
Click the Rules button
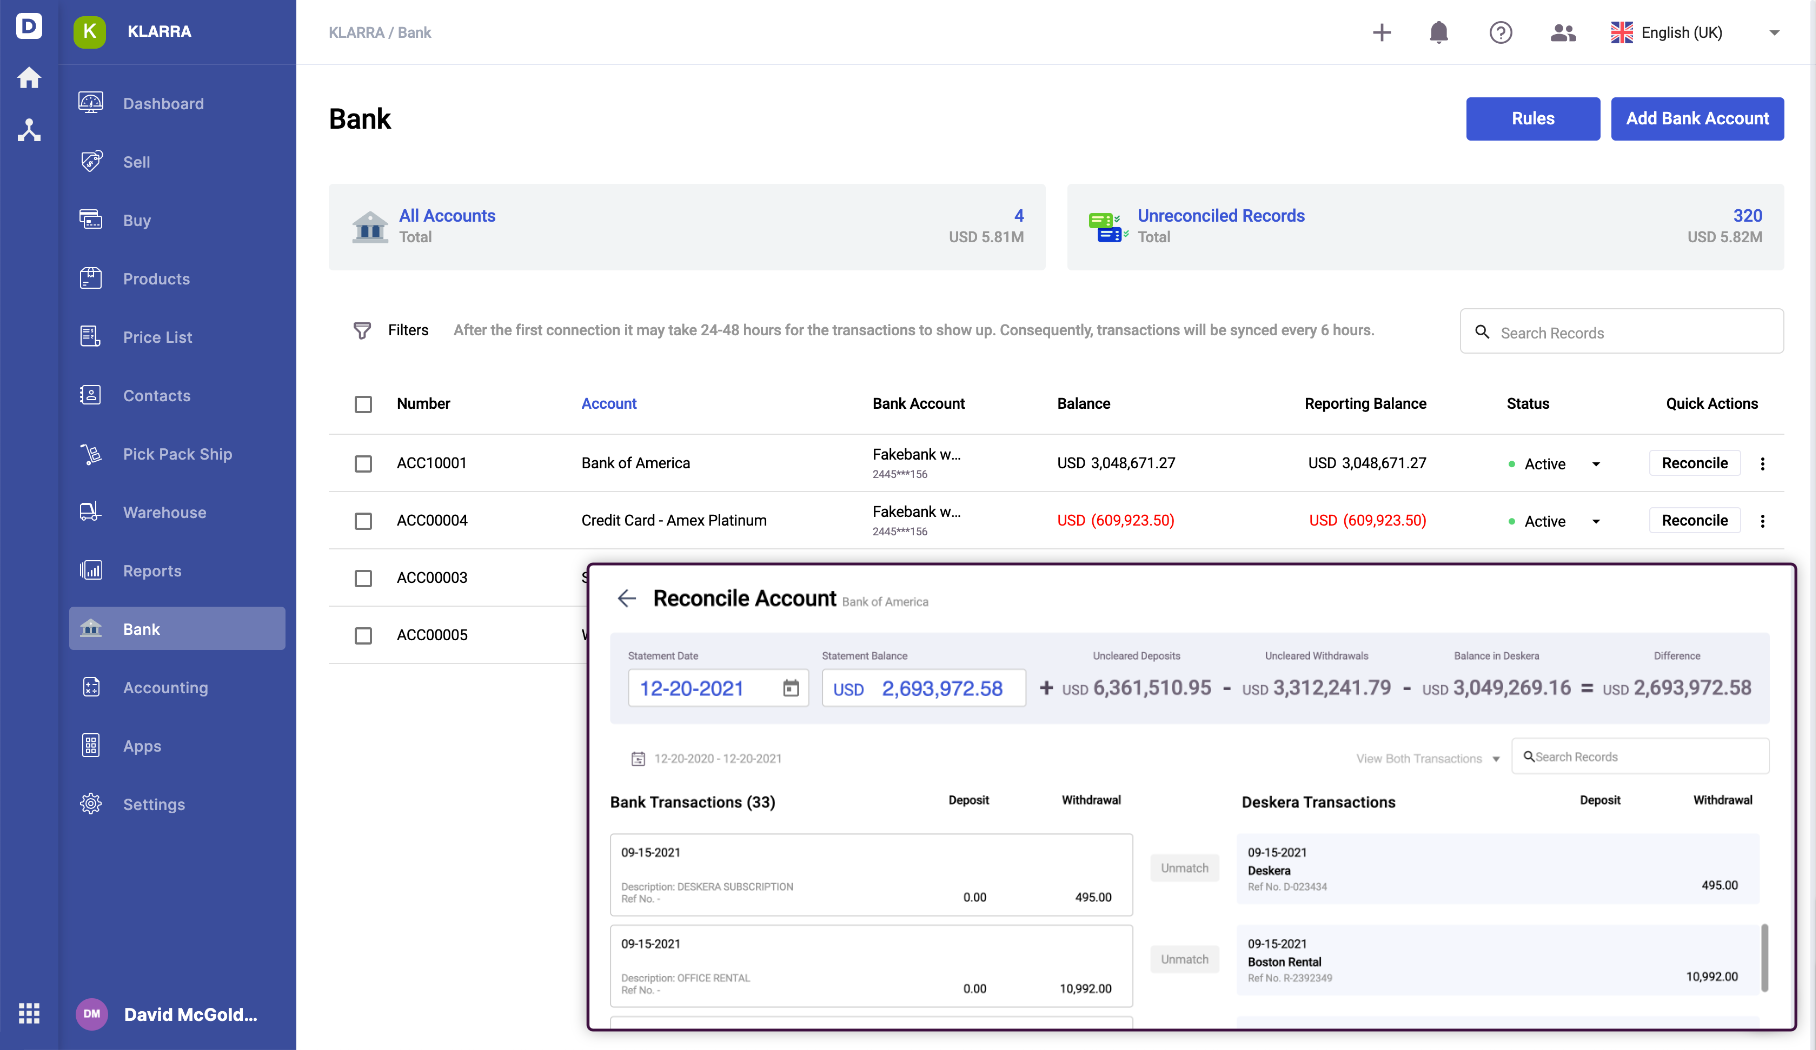1533,118
